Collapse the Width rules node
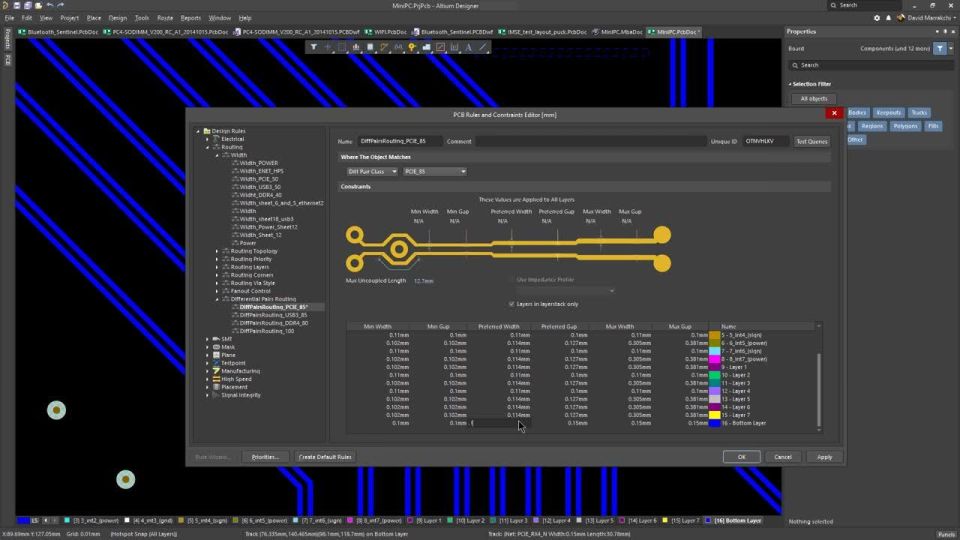960x540 pixels. (217, 155)
